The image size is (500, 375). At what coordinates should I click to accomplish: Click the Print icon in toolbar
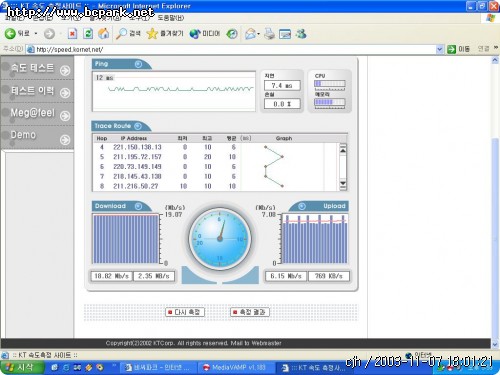pos(269,34)
